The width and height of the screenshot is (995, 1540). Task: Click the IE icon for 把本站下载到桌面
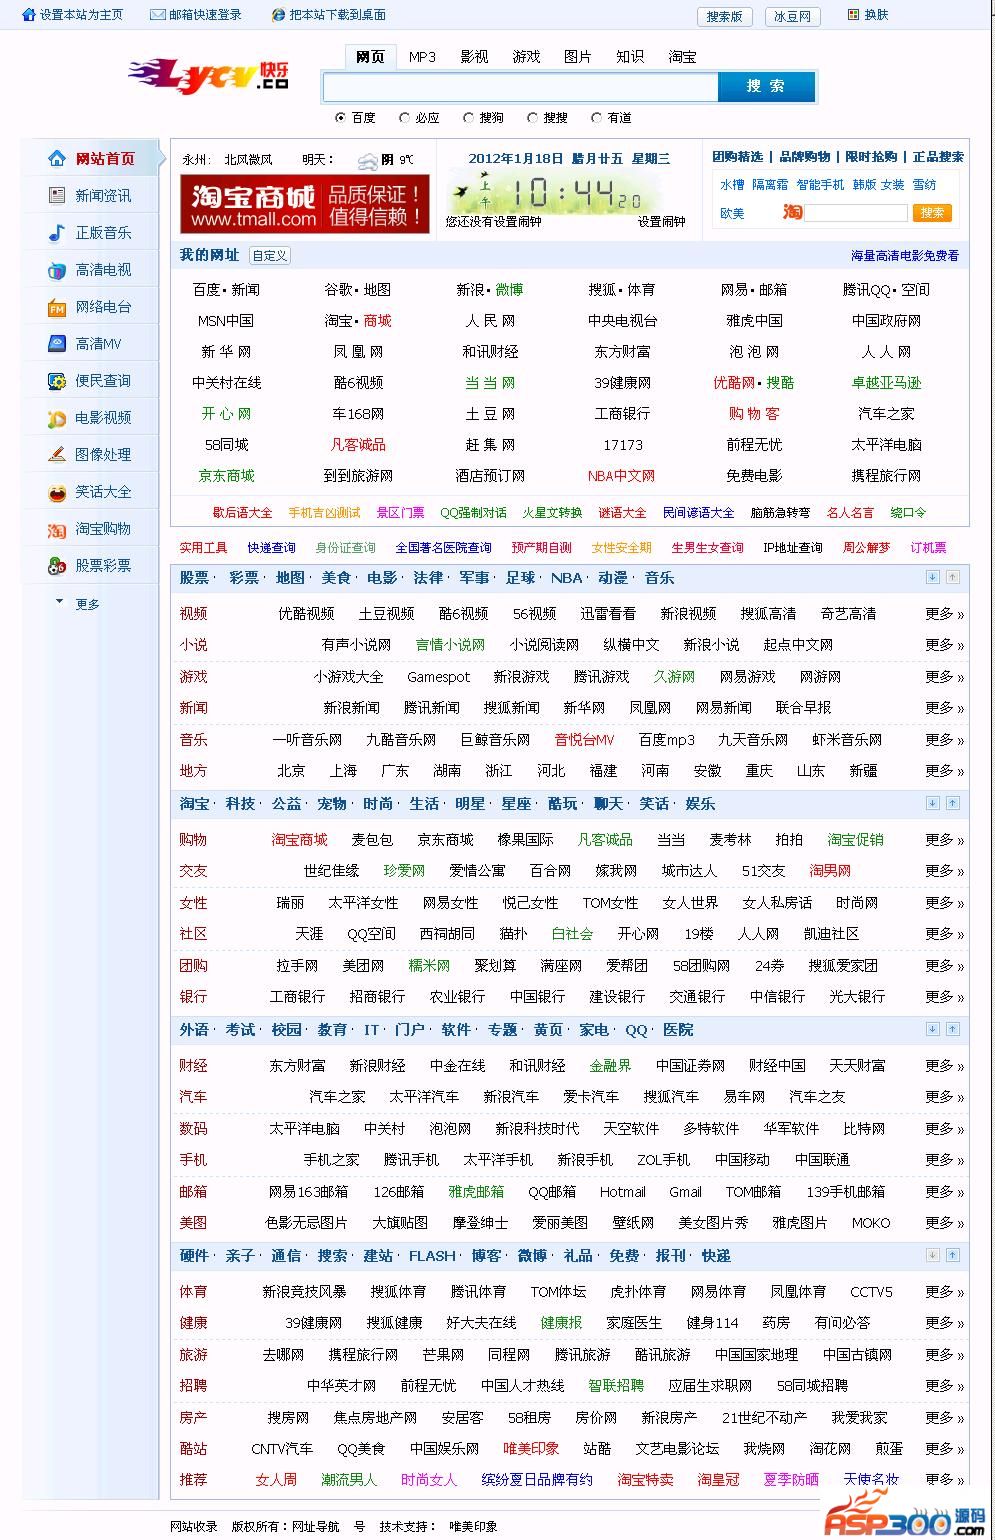tap(279, 15)
